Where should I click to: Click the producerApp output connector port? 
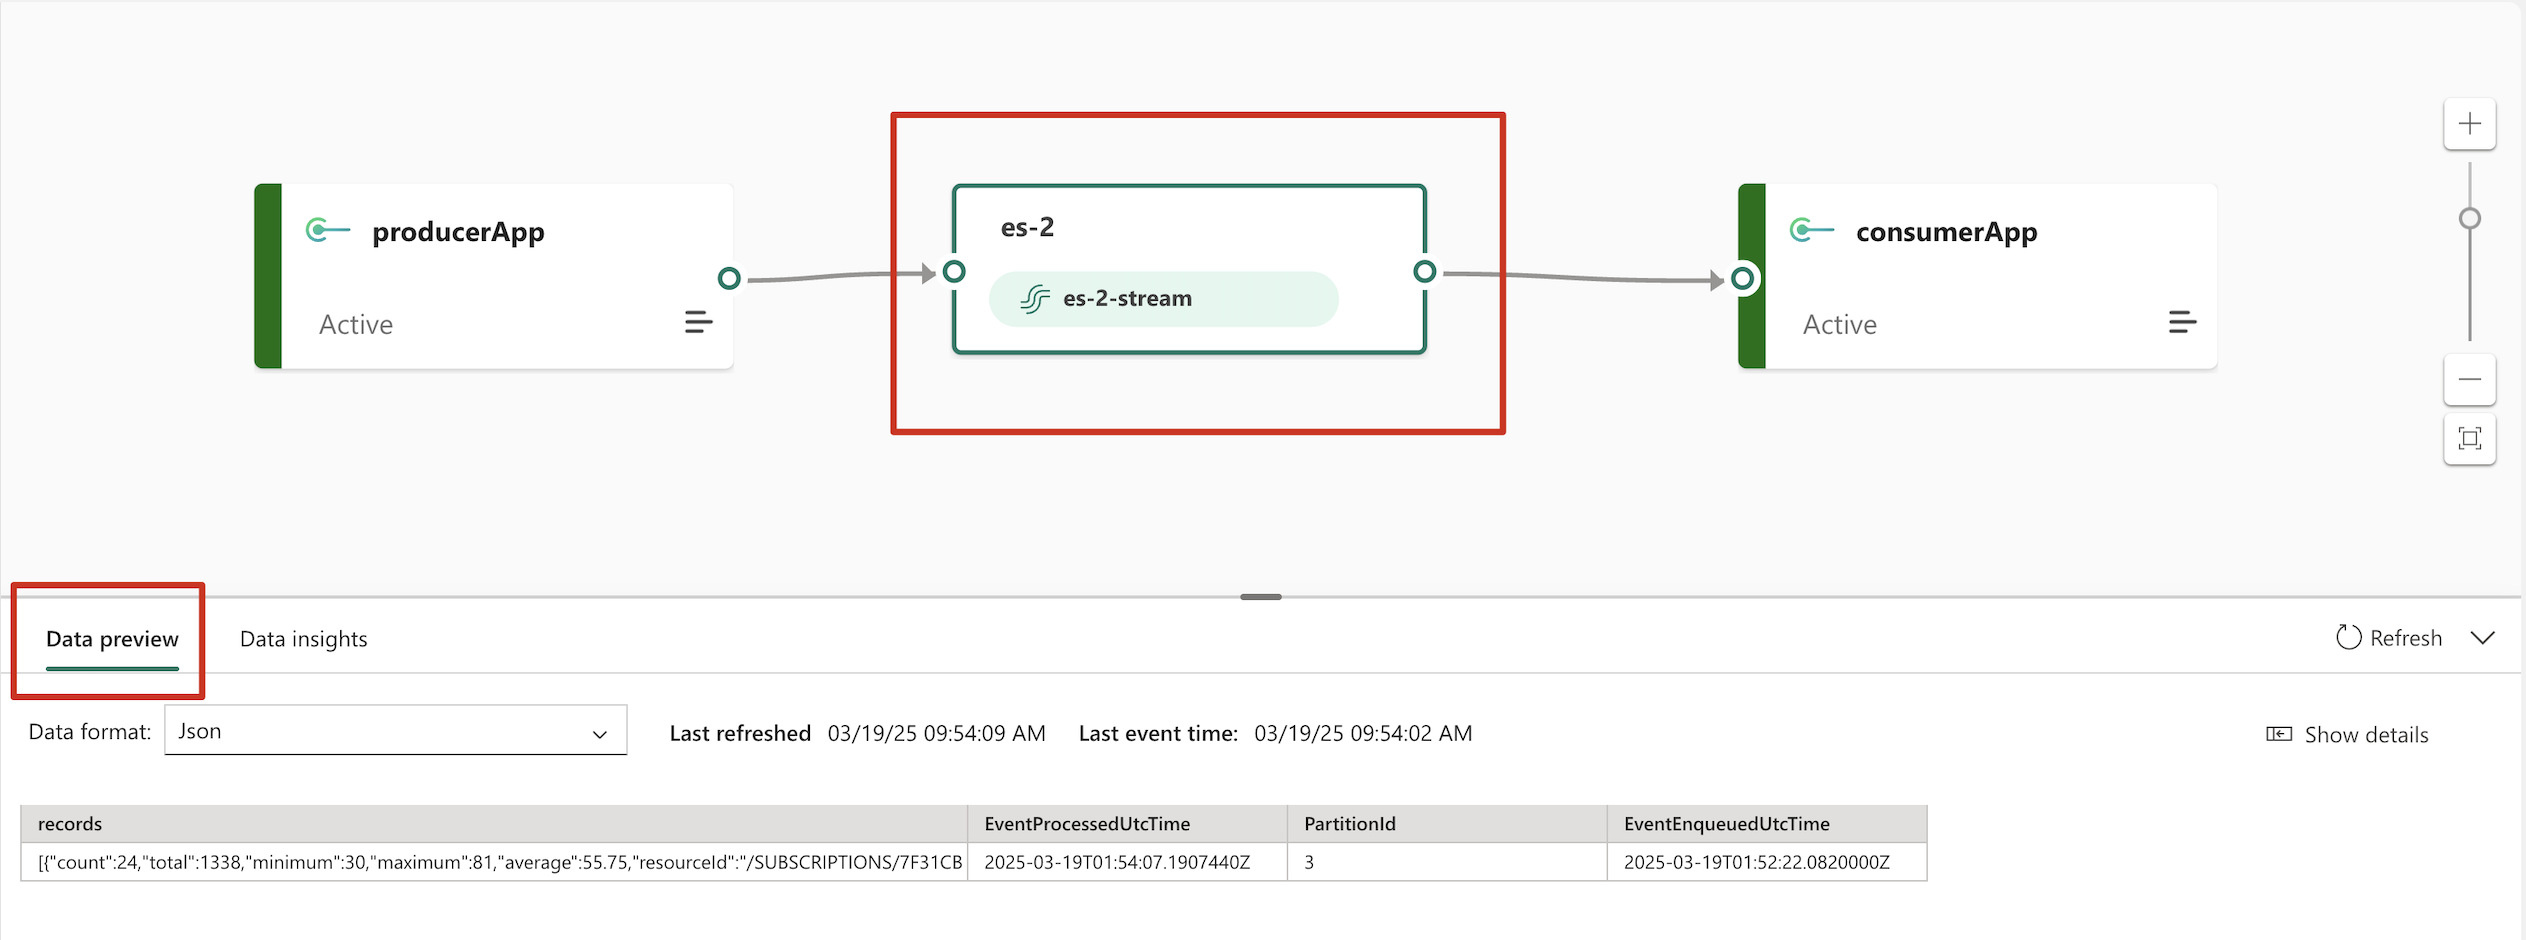point(729,278)
